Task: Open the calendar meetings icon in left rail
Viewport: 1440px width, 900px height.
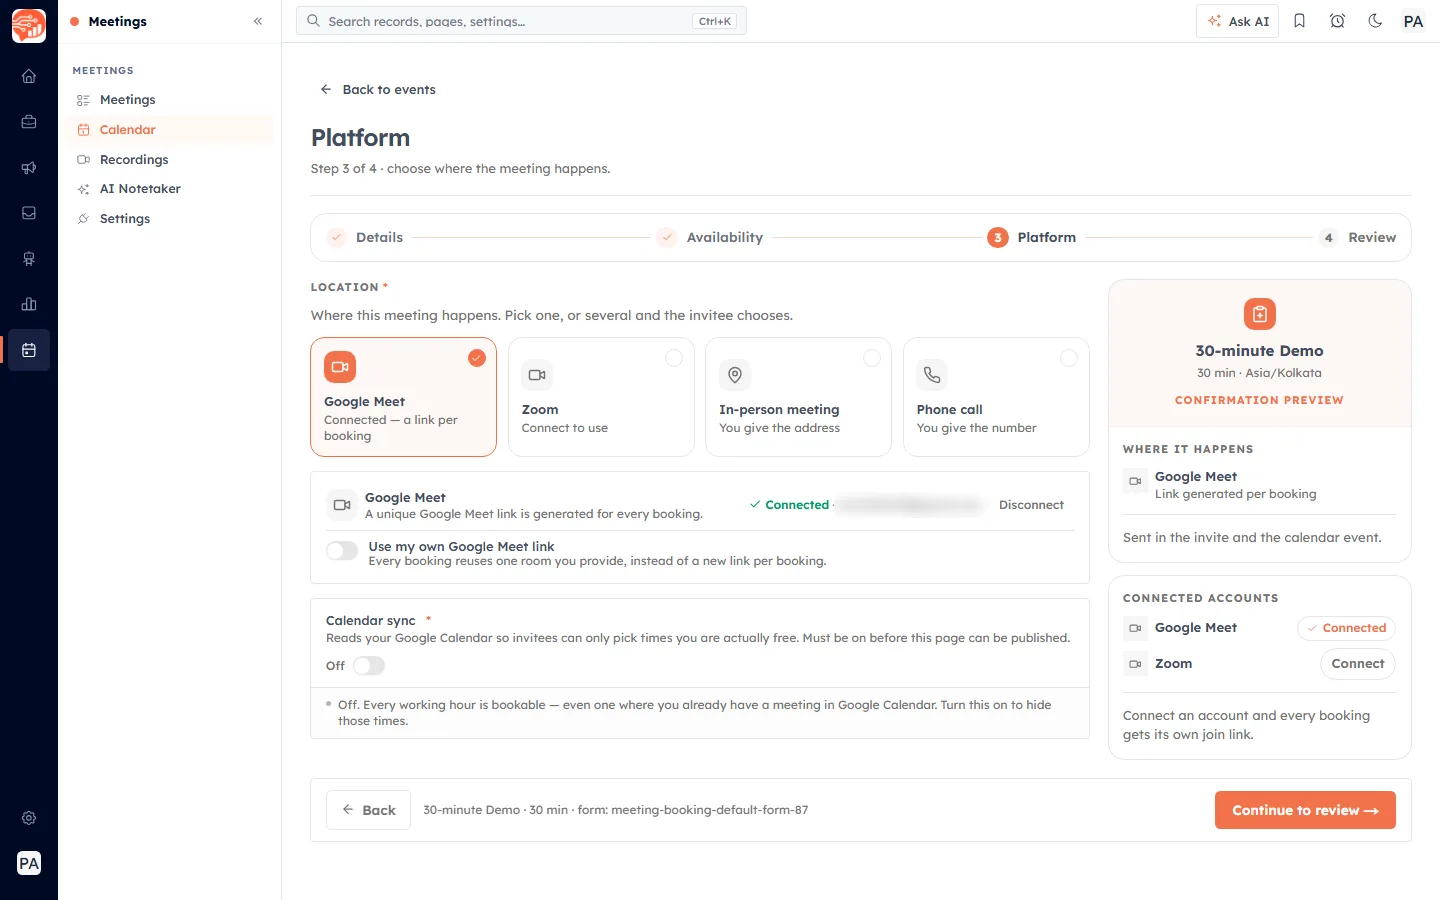Action: click(x=29, y=350)
